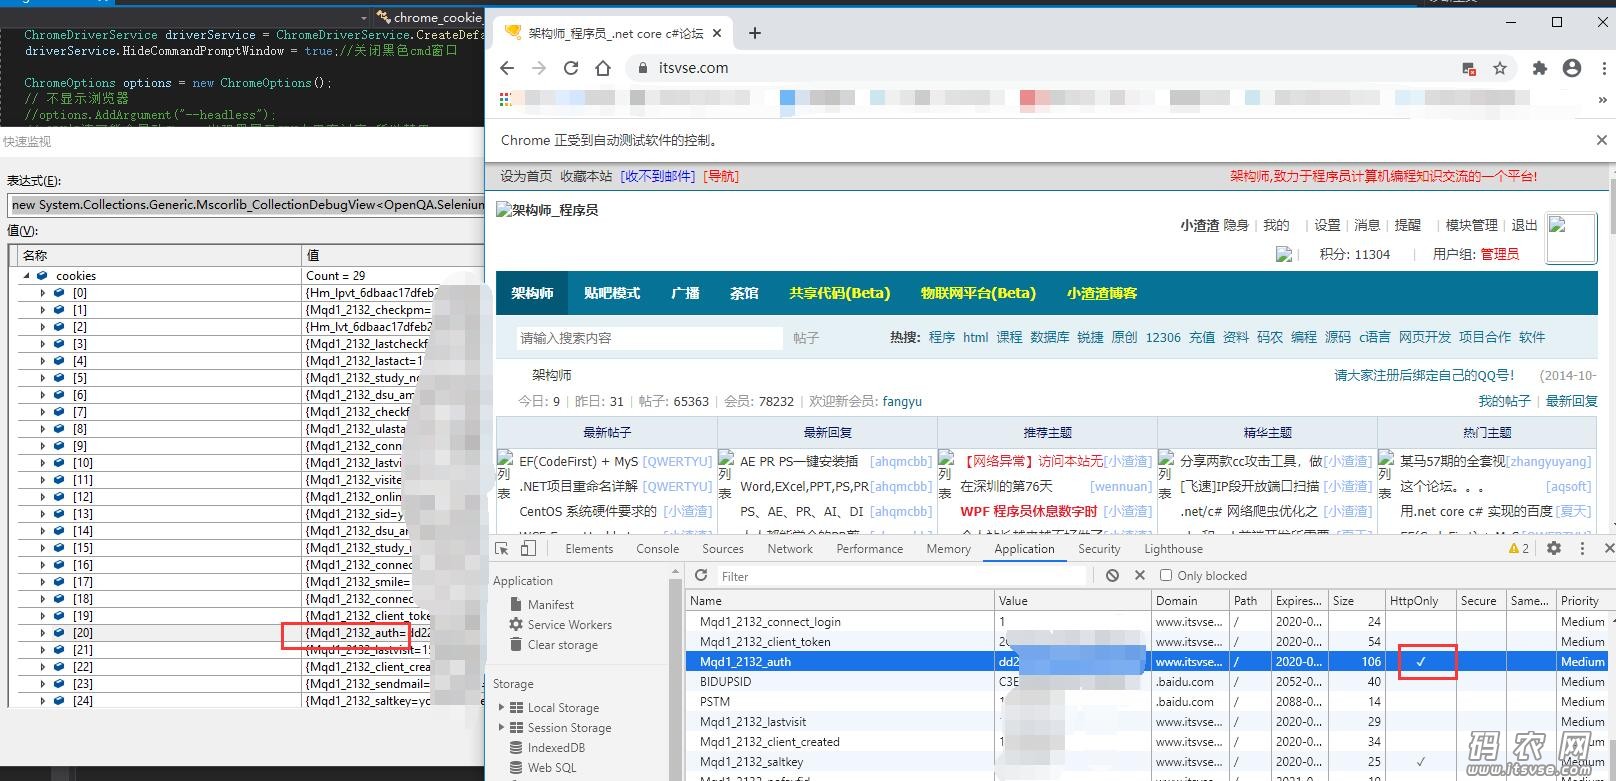The height and width of the screenshot is (781, 1616).
Task: Go back in Chrome browser
Action: click(x=507, y=68)
